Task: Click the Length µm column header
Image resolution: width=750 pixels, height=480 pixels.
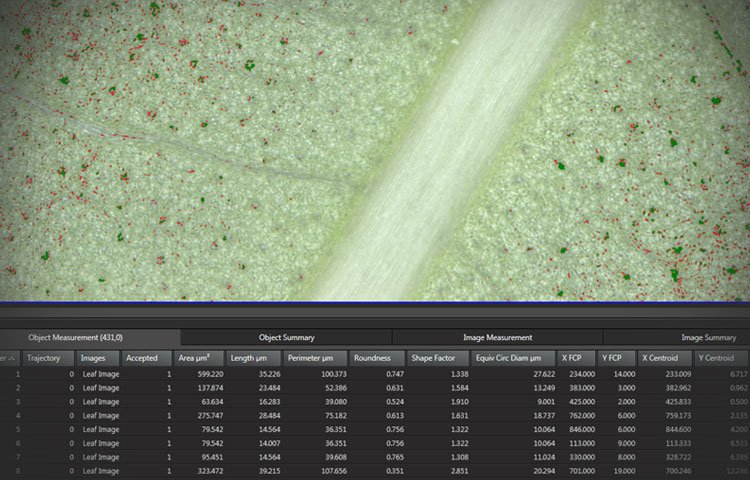Action: click(x=252, y=358)
